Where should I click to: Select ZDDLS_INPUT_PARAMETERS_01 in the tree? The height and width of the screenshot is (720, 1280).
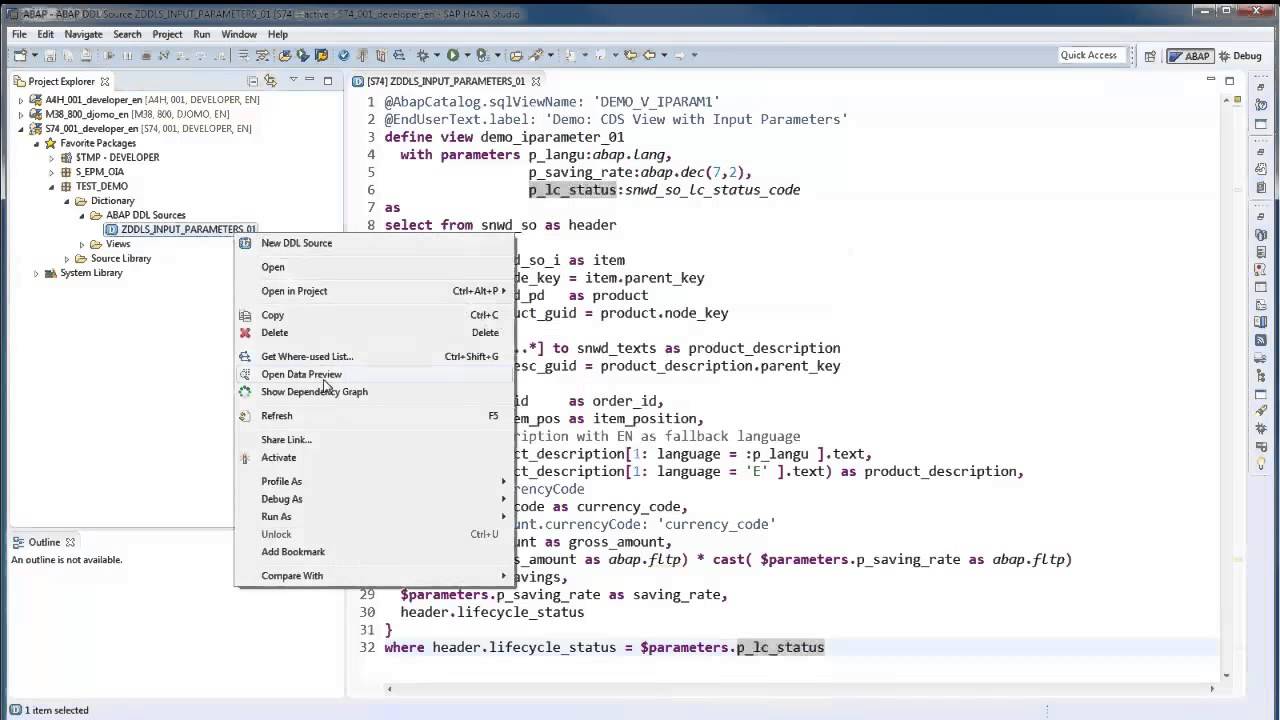pos(188,230)
